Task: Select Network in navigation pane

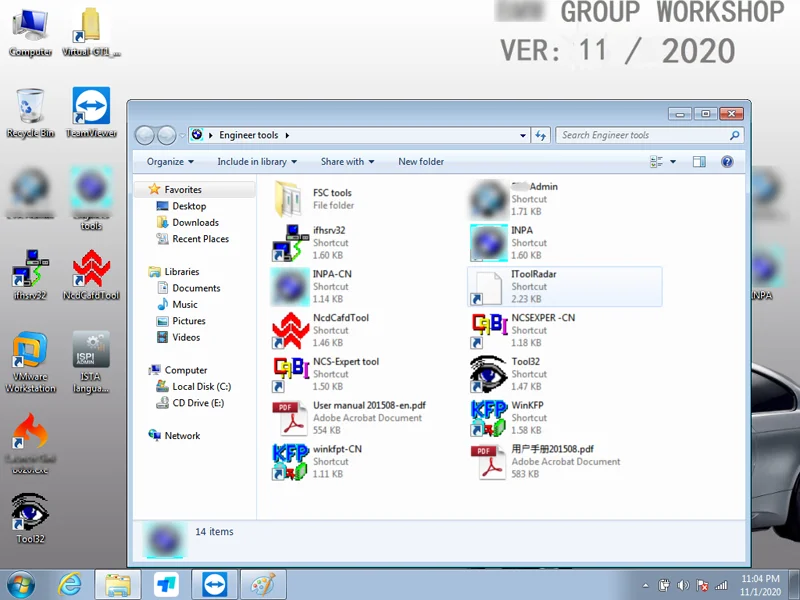Action: (x=182, y=435)
